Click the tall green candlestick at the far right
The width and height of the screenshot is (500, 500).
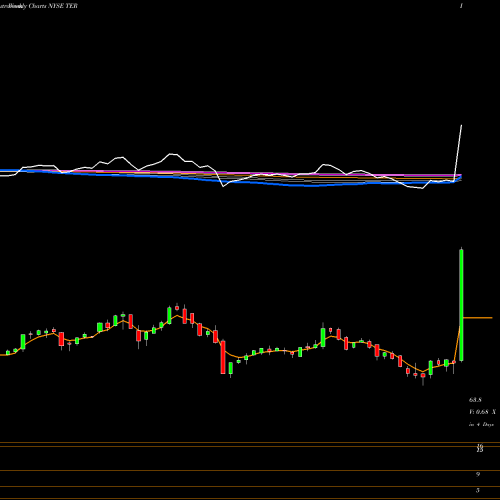pyautogui.click(x=461, y=305)
